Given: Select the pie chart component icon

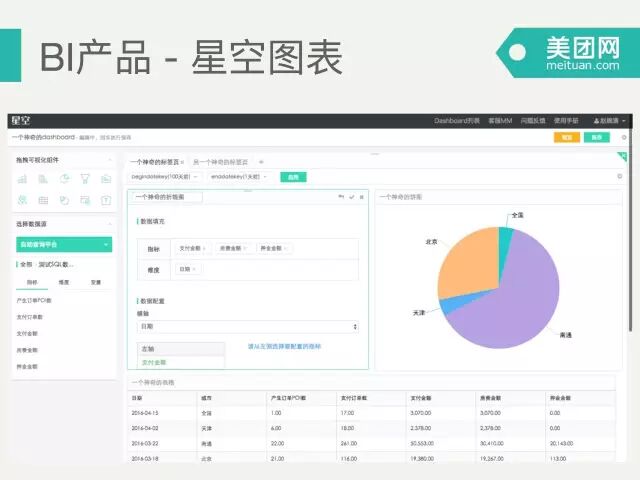Looking at the screenshot, I should 64,179.
